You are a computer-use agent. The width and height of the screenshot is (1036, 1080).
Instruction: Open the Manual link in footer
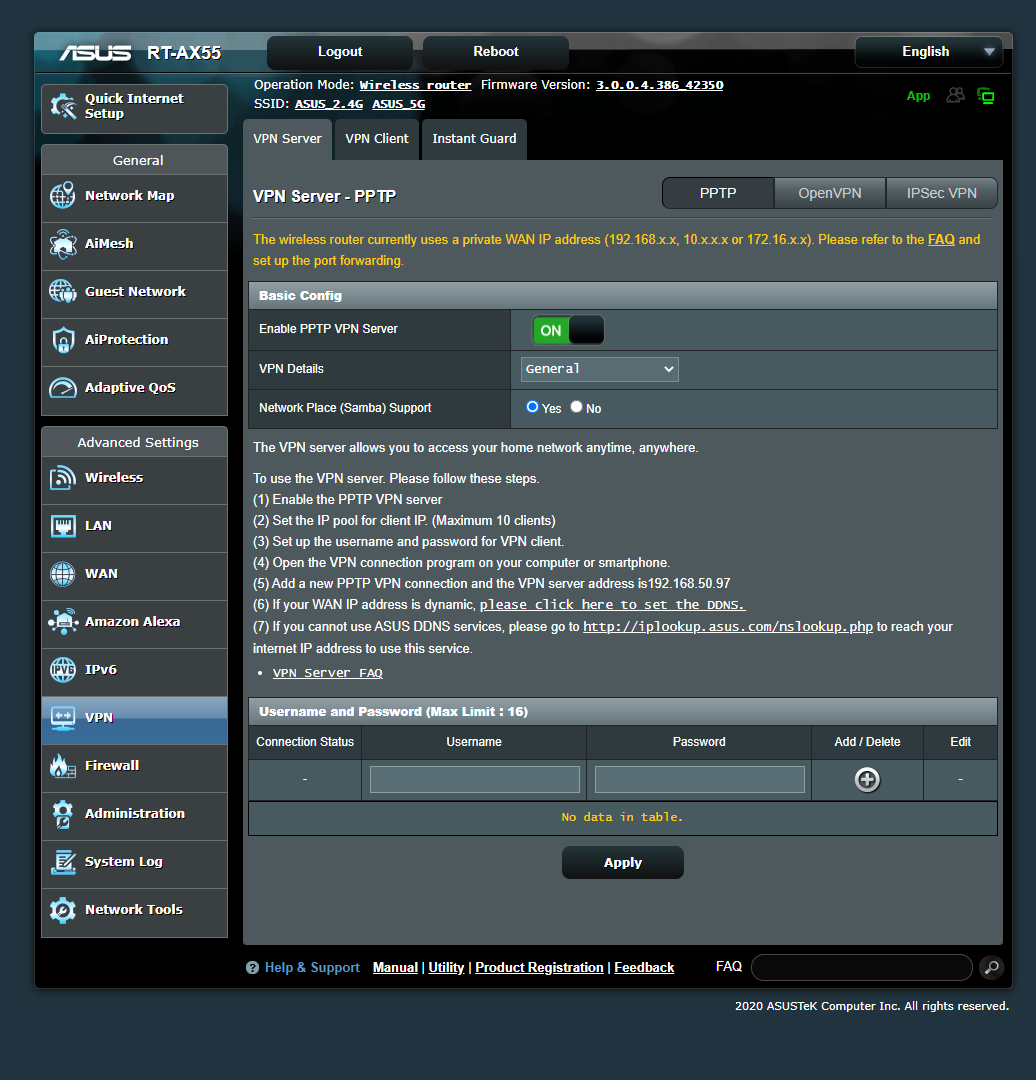click(395, 968)
